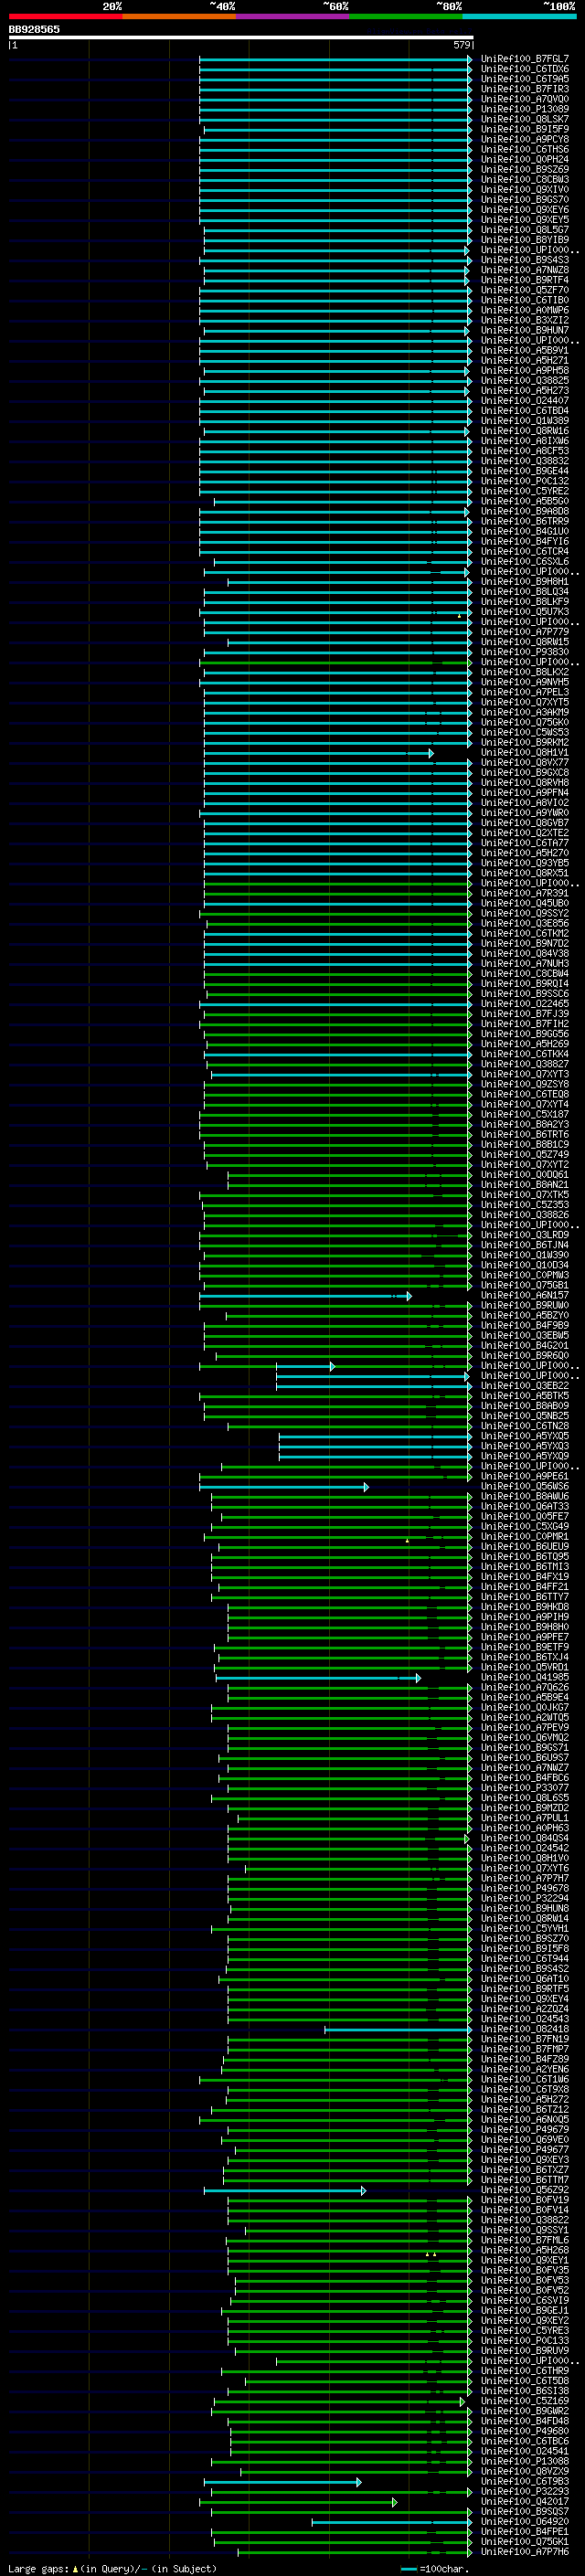Choose hit UniRef100_B4FF21
The image size is (585, 2576).
click(524, 1587)
